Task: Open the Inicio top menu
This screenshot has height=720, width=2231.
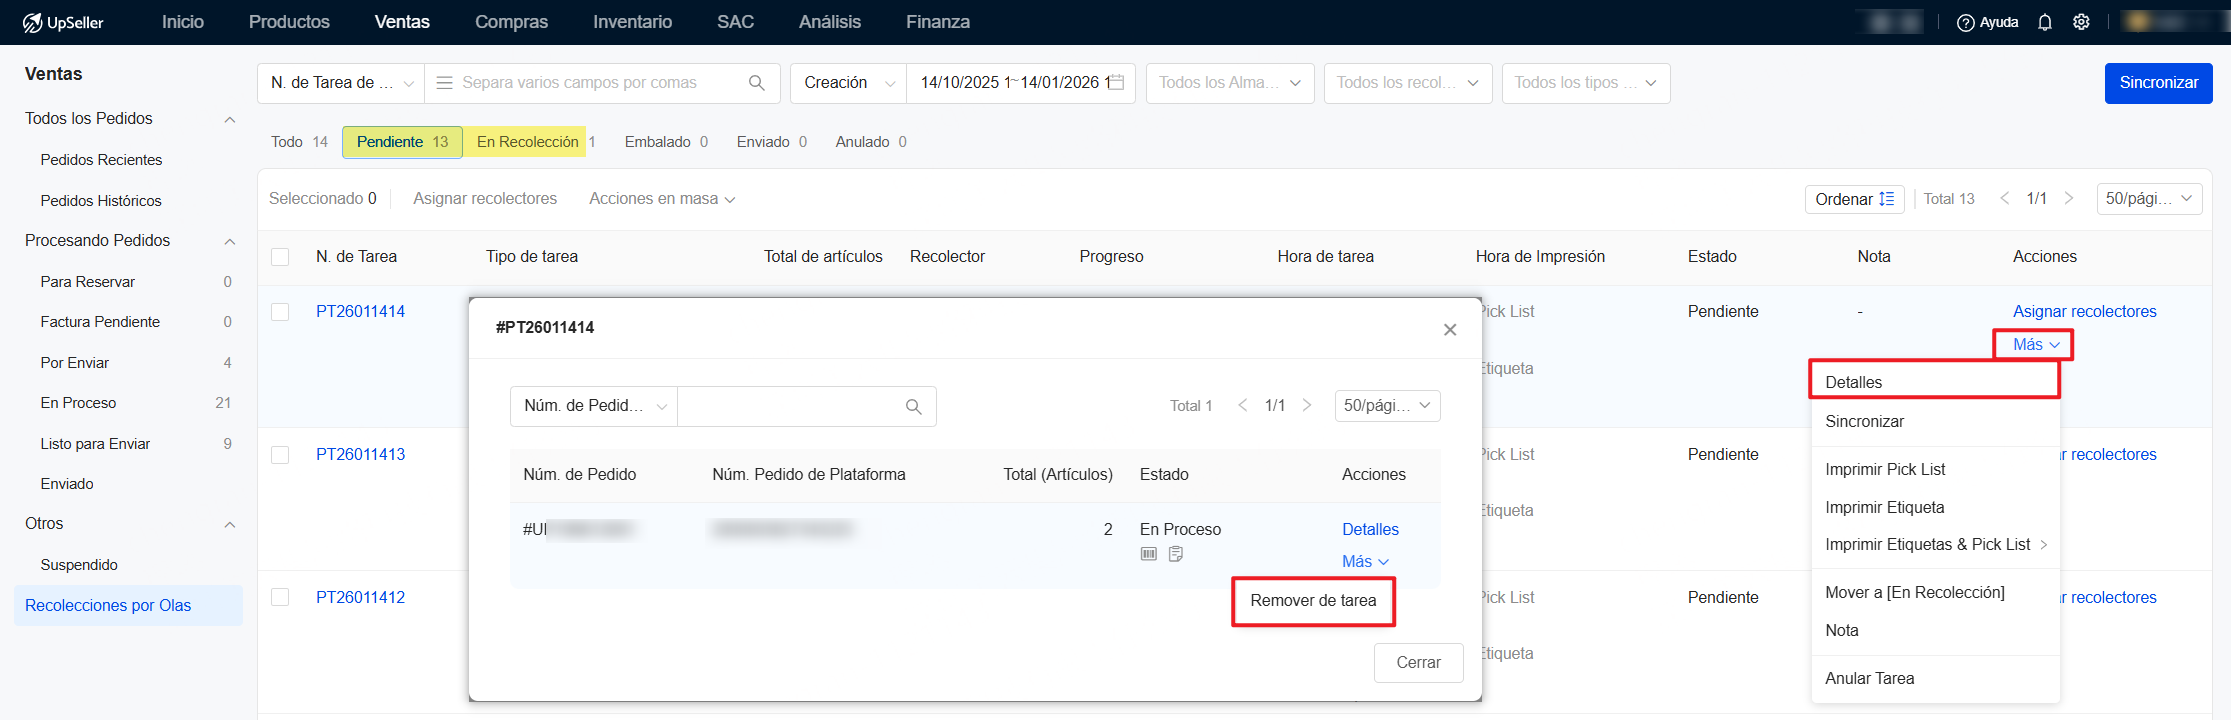Action: tap(183, 22)
